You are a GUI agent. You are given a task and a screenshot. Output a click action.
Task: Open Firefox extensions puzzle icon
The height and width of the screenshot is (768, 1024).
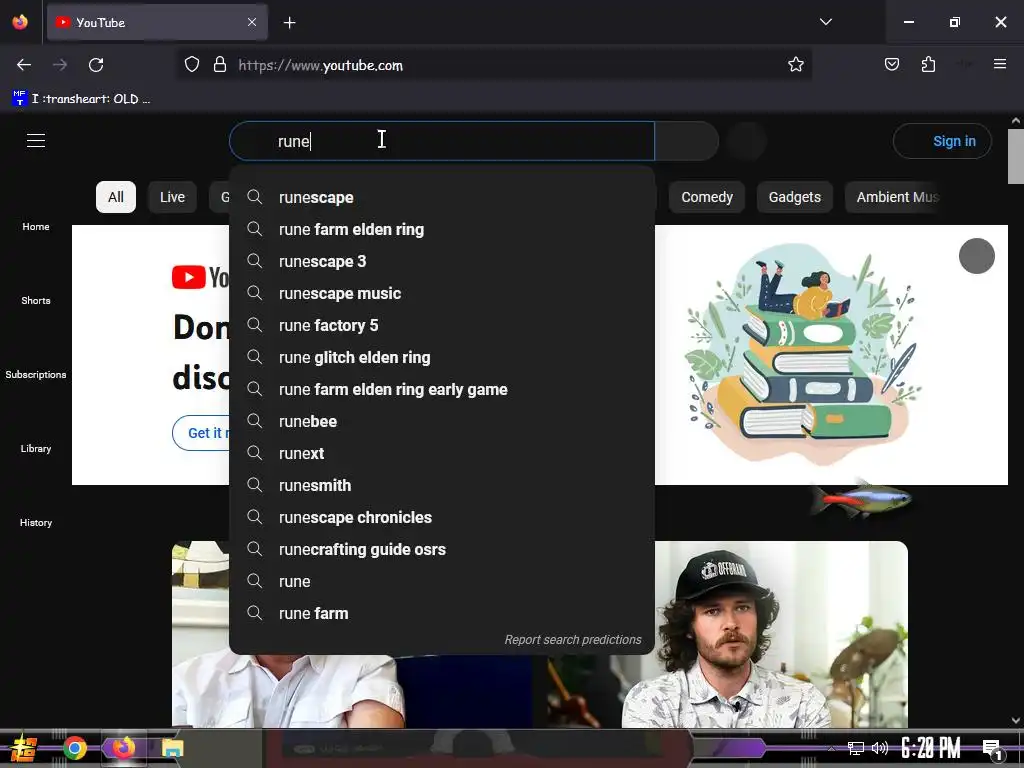pyautogui.click(x=928, y=64)
